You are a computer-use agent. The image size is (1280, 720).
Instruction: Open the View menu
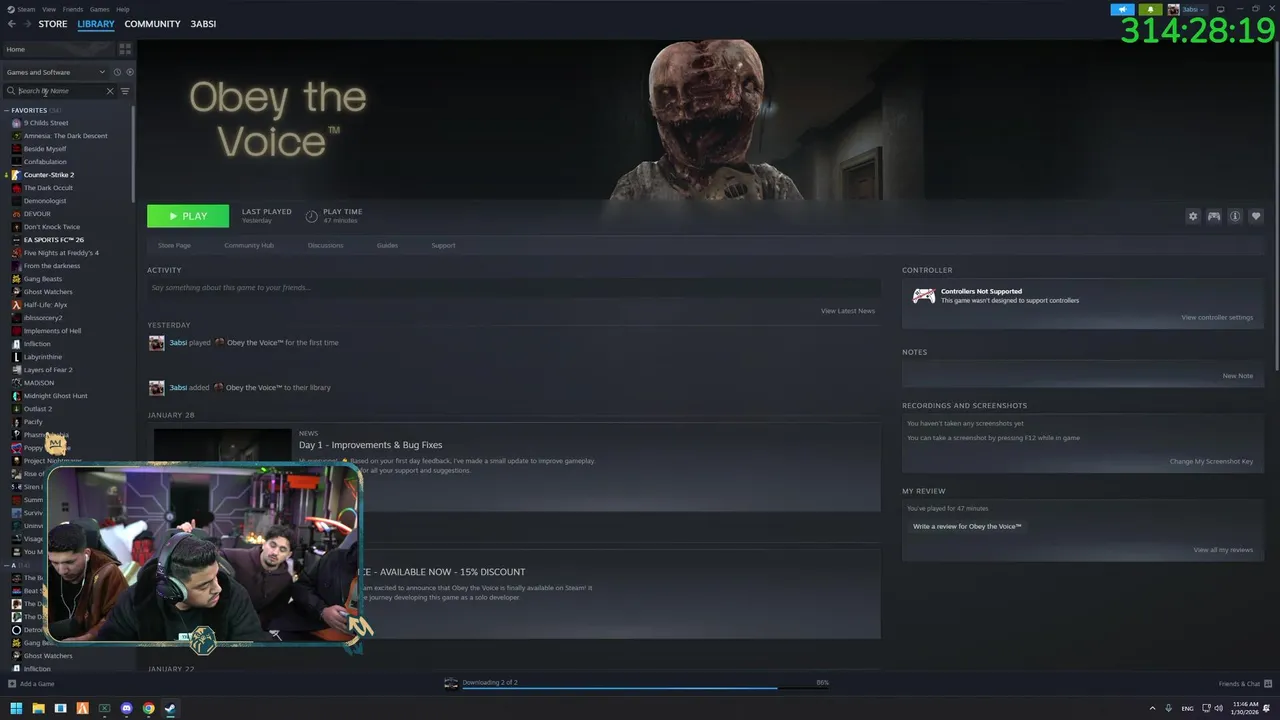pyautogui.click(x=49, y=9)
